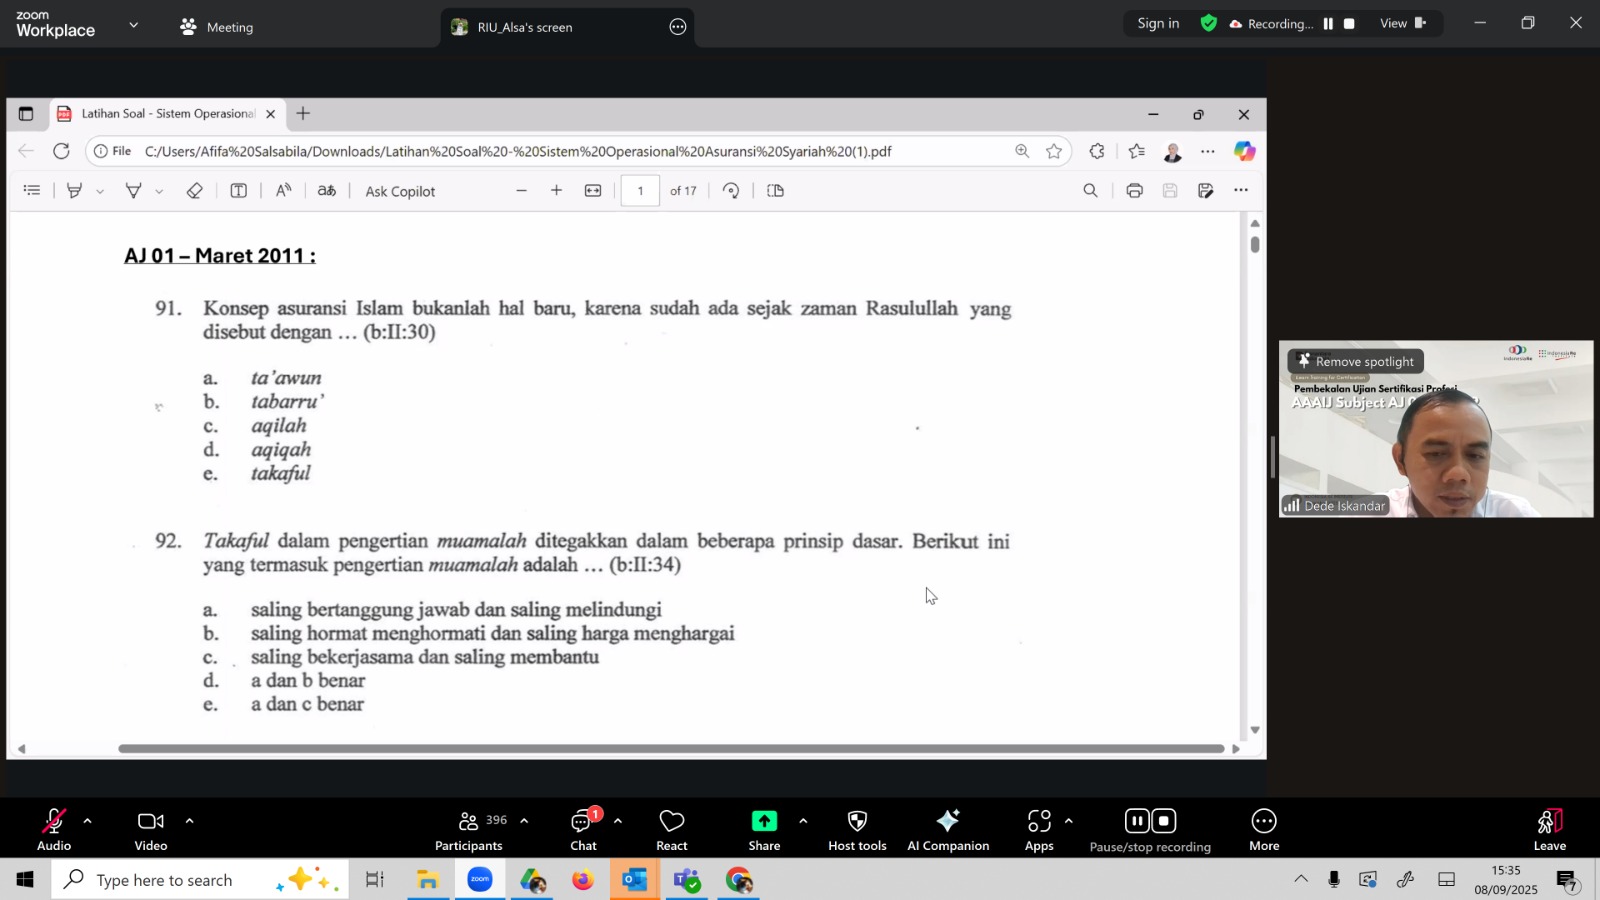1600x900 pixels.
Task: Click the Windows search box in taskbar
Action: pyautogui.click(x=165, y=880)
